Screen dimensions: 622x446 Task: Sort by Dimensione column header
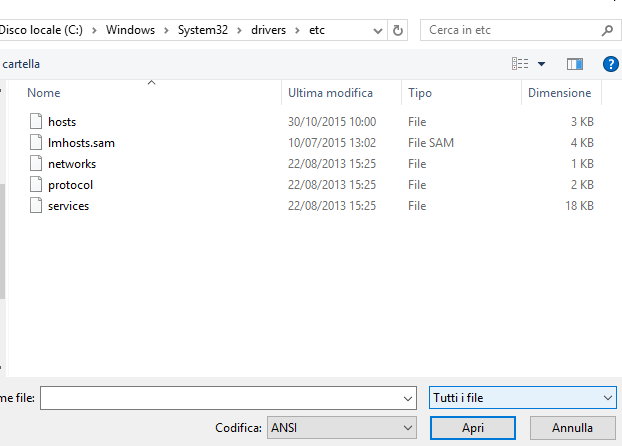click(559, 93)
